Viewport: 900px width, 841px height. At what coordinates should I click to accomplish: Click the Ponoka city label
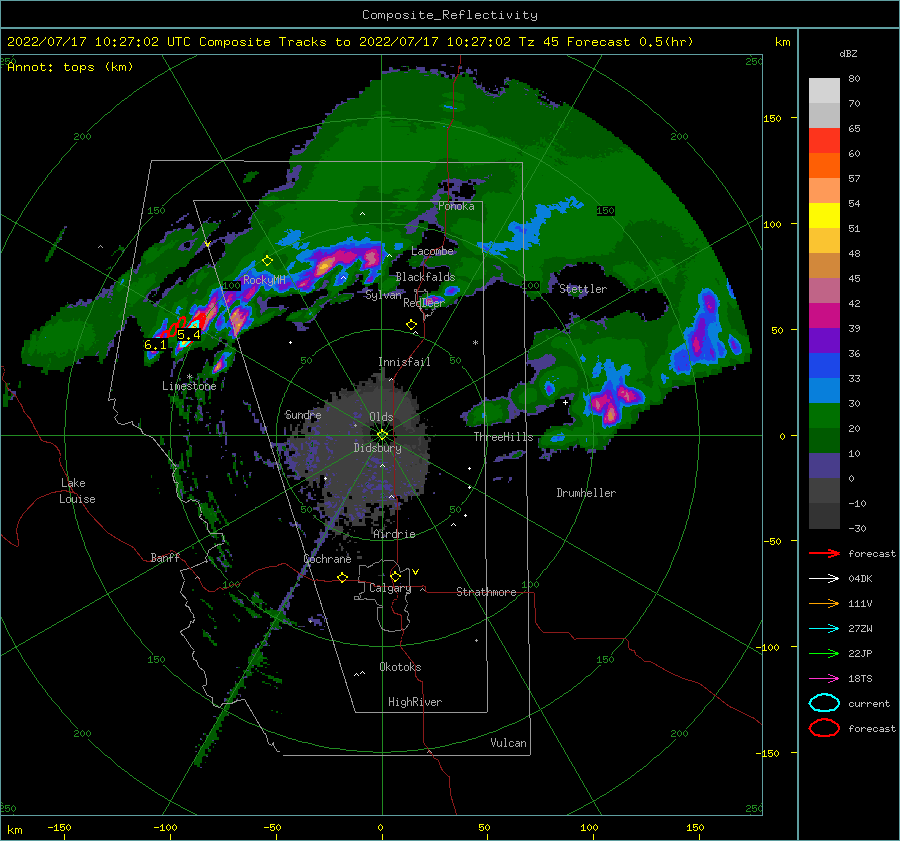[x=456, y=206]
